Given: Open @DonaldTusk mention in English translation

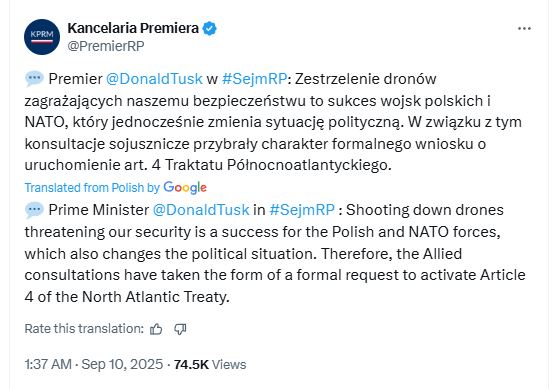Looking at the screenshot, I should [201, 210].
